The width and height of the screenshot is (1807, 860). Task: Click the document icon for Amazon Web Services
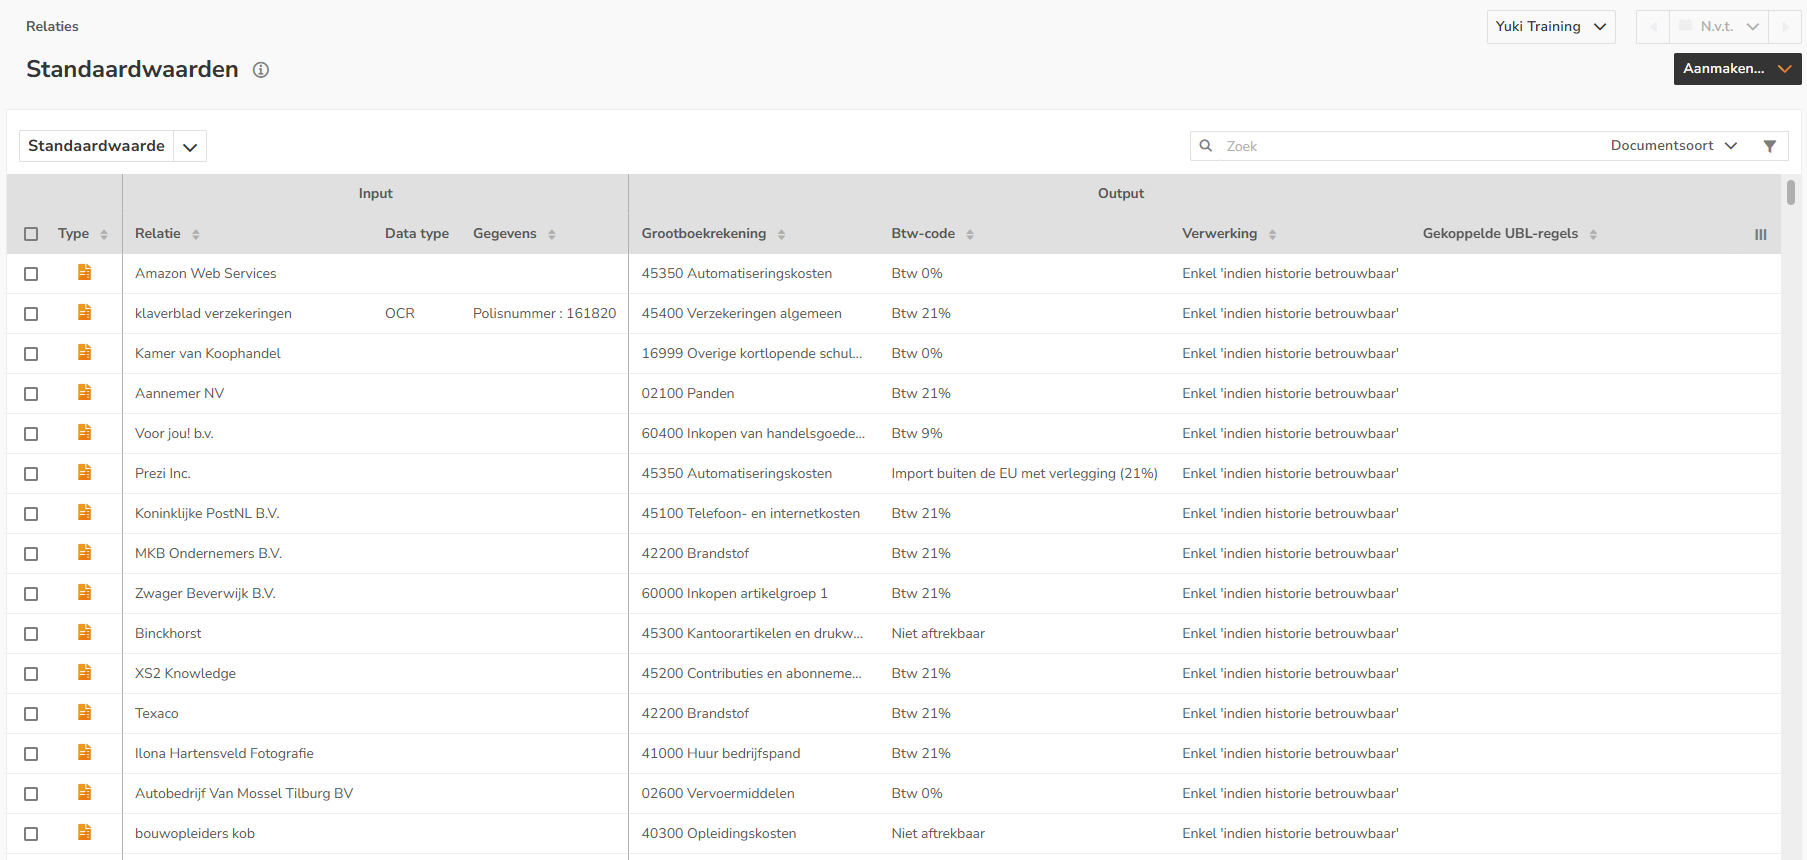(x=85, y=273)
